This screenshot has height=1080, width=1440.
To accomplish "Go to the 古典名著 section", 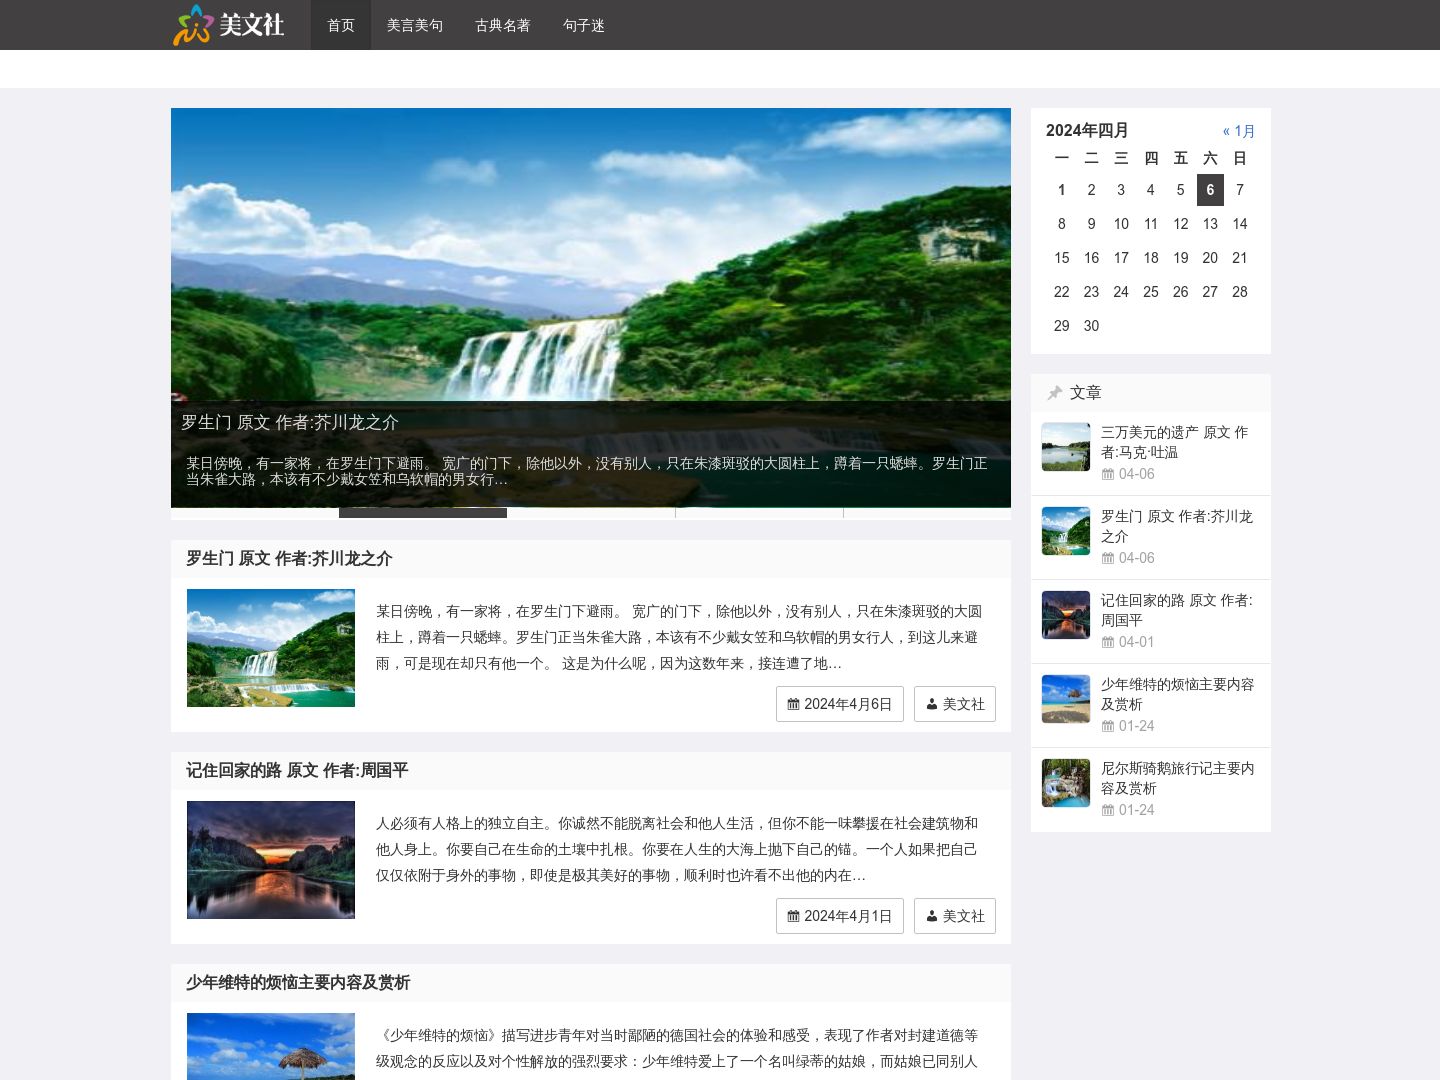I will [503, 25].
